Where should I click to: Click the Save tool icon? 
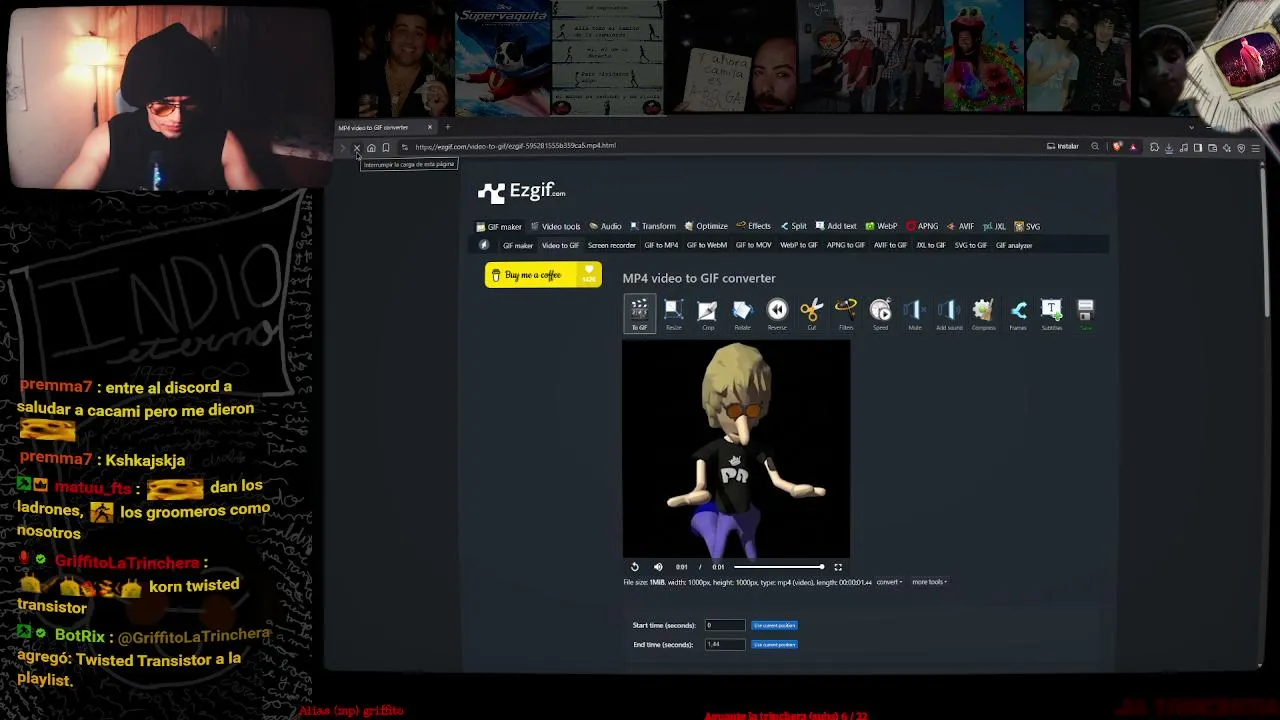click(x=1085, y=313)
